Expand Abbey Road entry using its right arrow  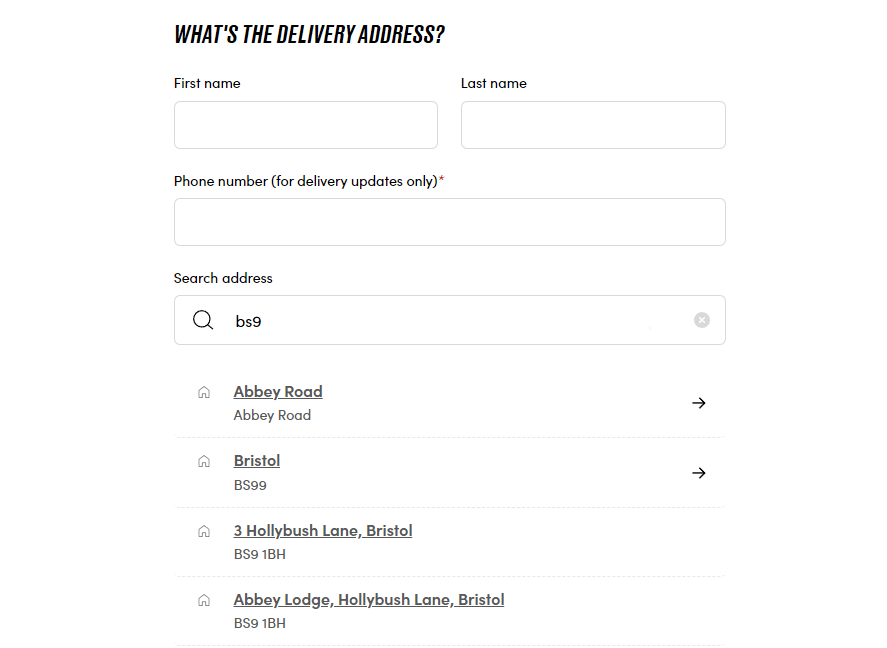coord(698,403)
